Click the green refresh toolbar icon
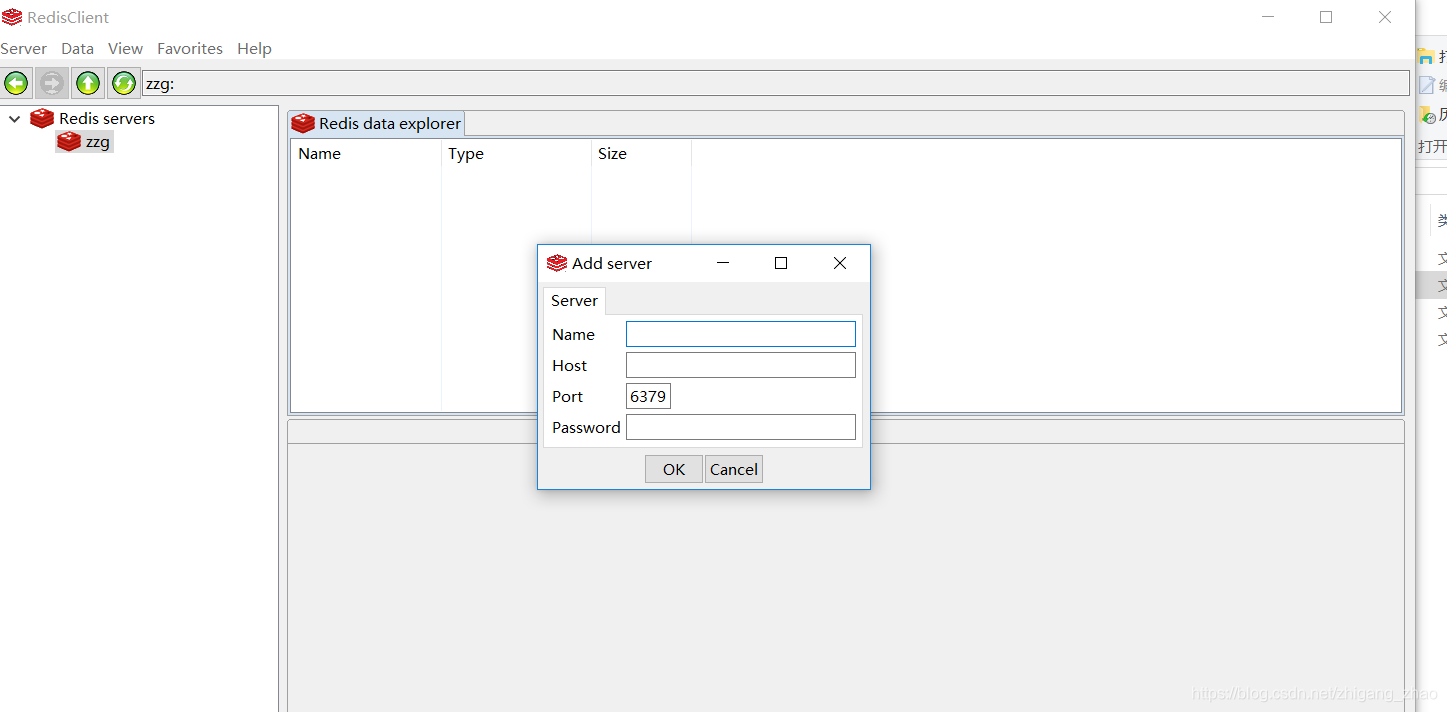Viewport: 1447px width, 712px height. tap(124, 83)
